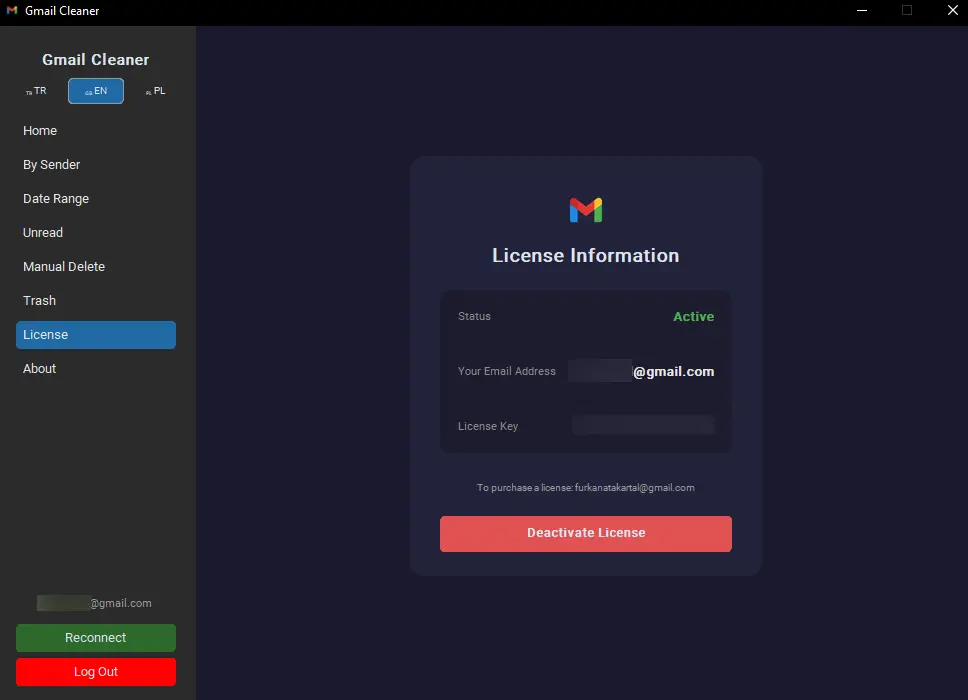Open the About page
968x700 pixels.
[96, 369]
